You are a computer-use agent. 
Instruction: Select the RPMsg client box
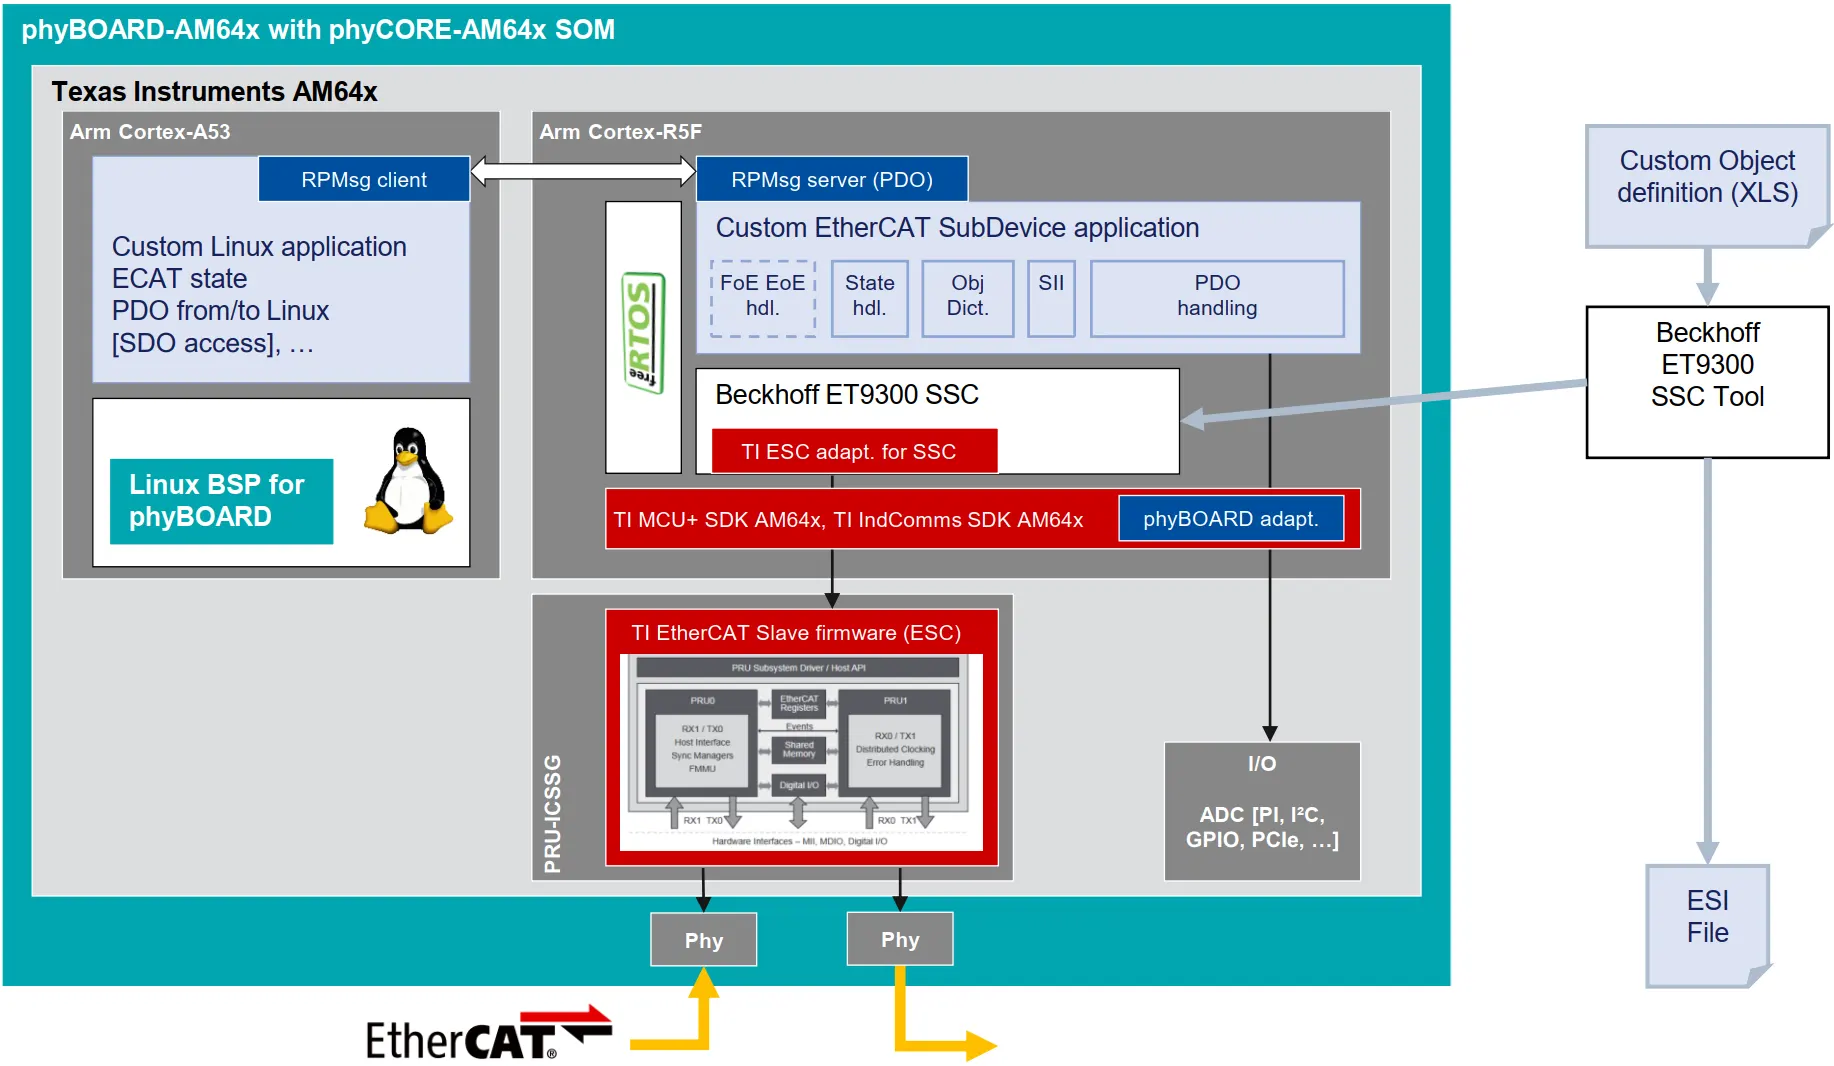pyautogui.click(x=364, y=180)
